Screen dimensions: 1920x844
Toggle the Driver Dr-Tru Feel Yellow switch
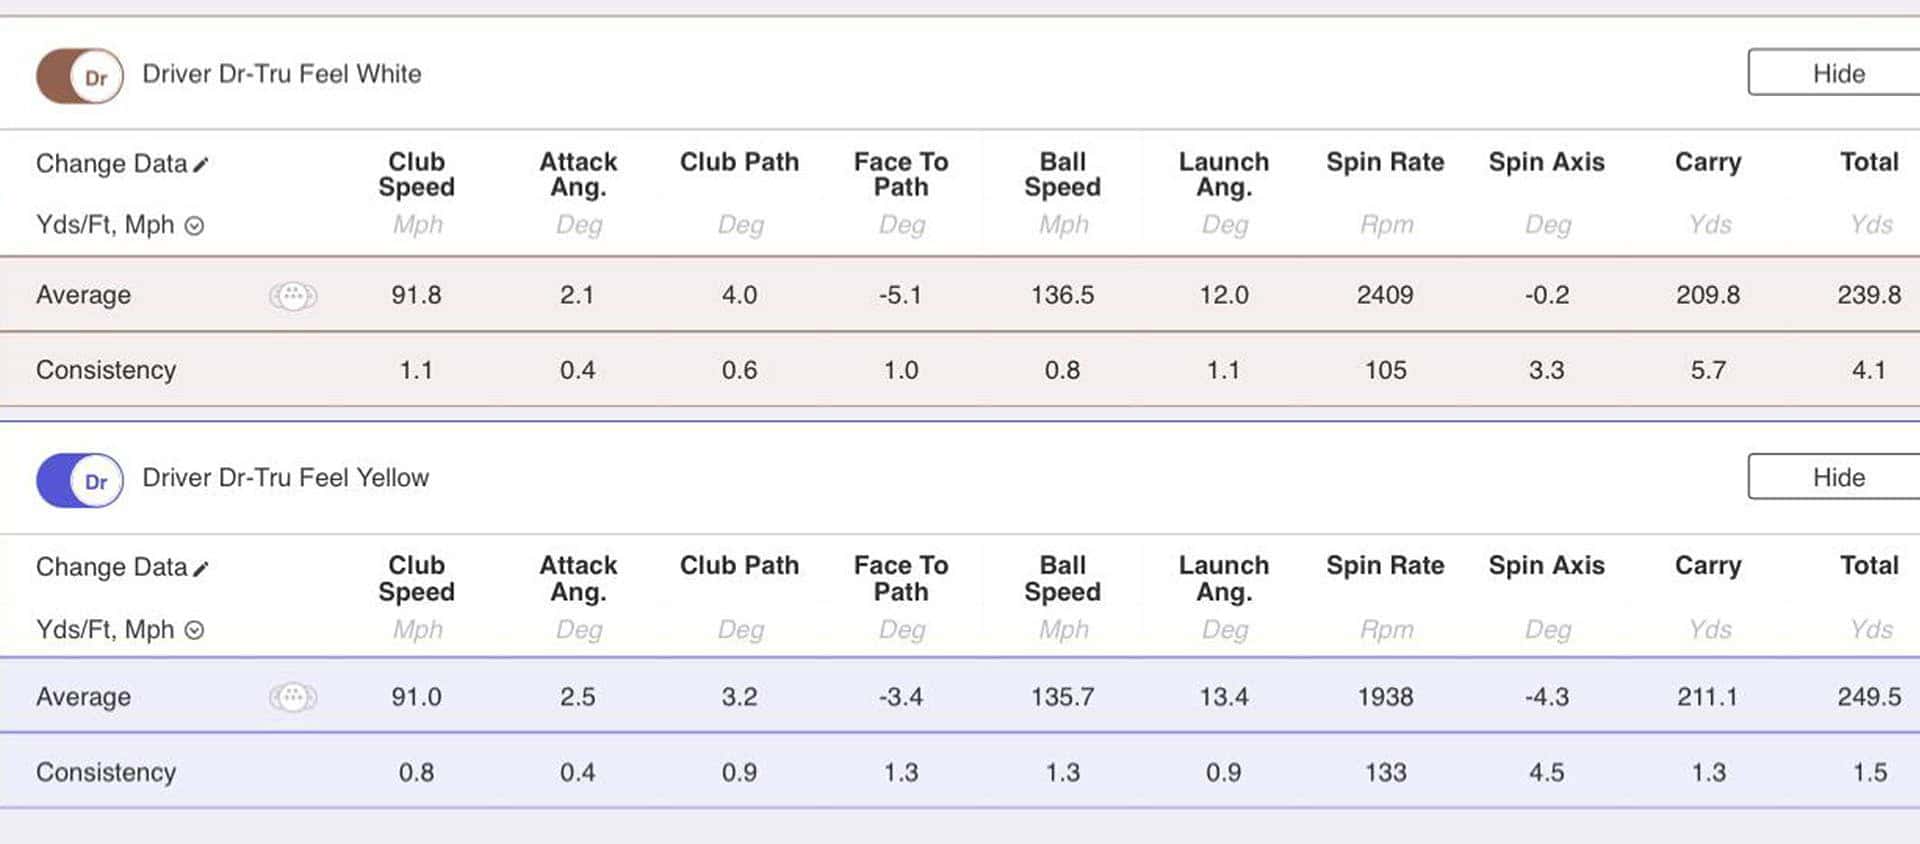tap(80, 480)
